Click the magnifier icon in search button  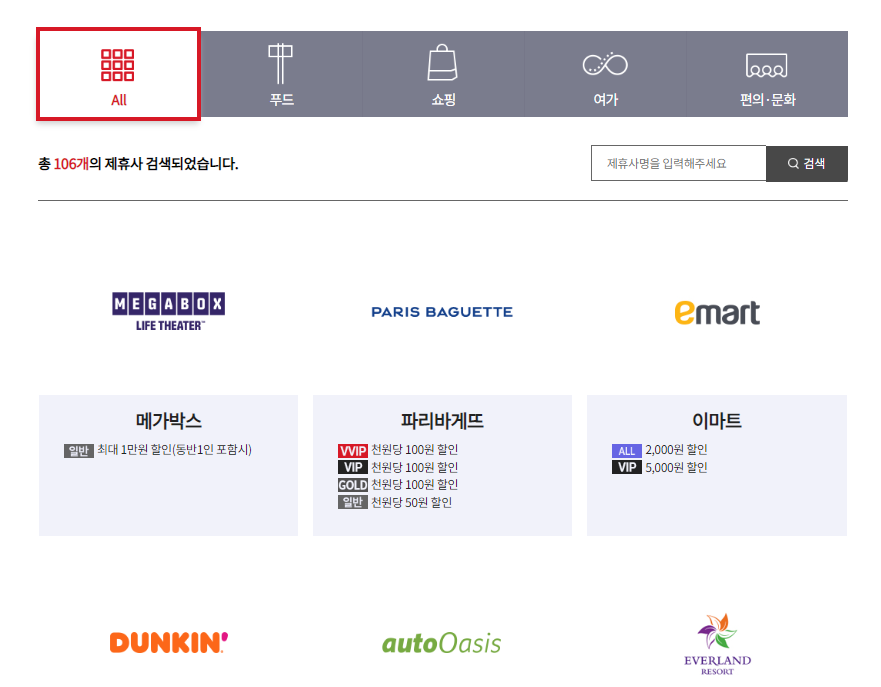pos(793,163)
